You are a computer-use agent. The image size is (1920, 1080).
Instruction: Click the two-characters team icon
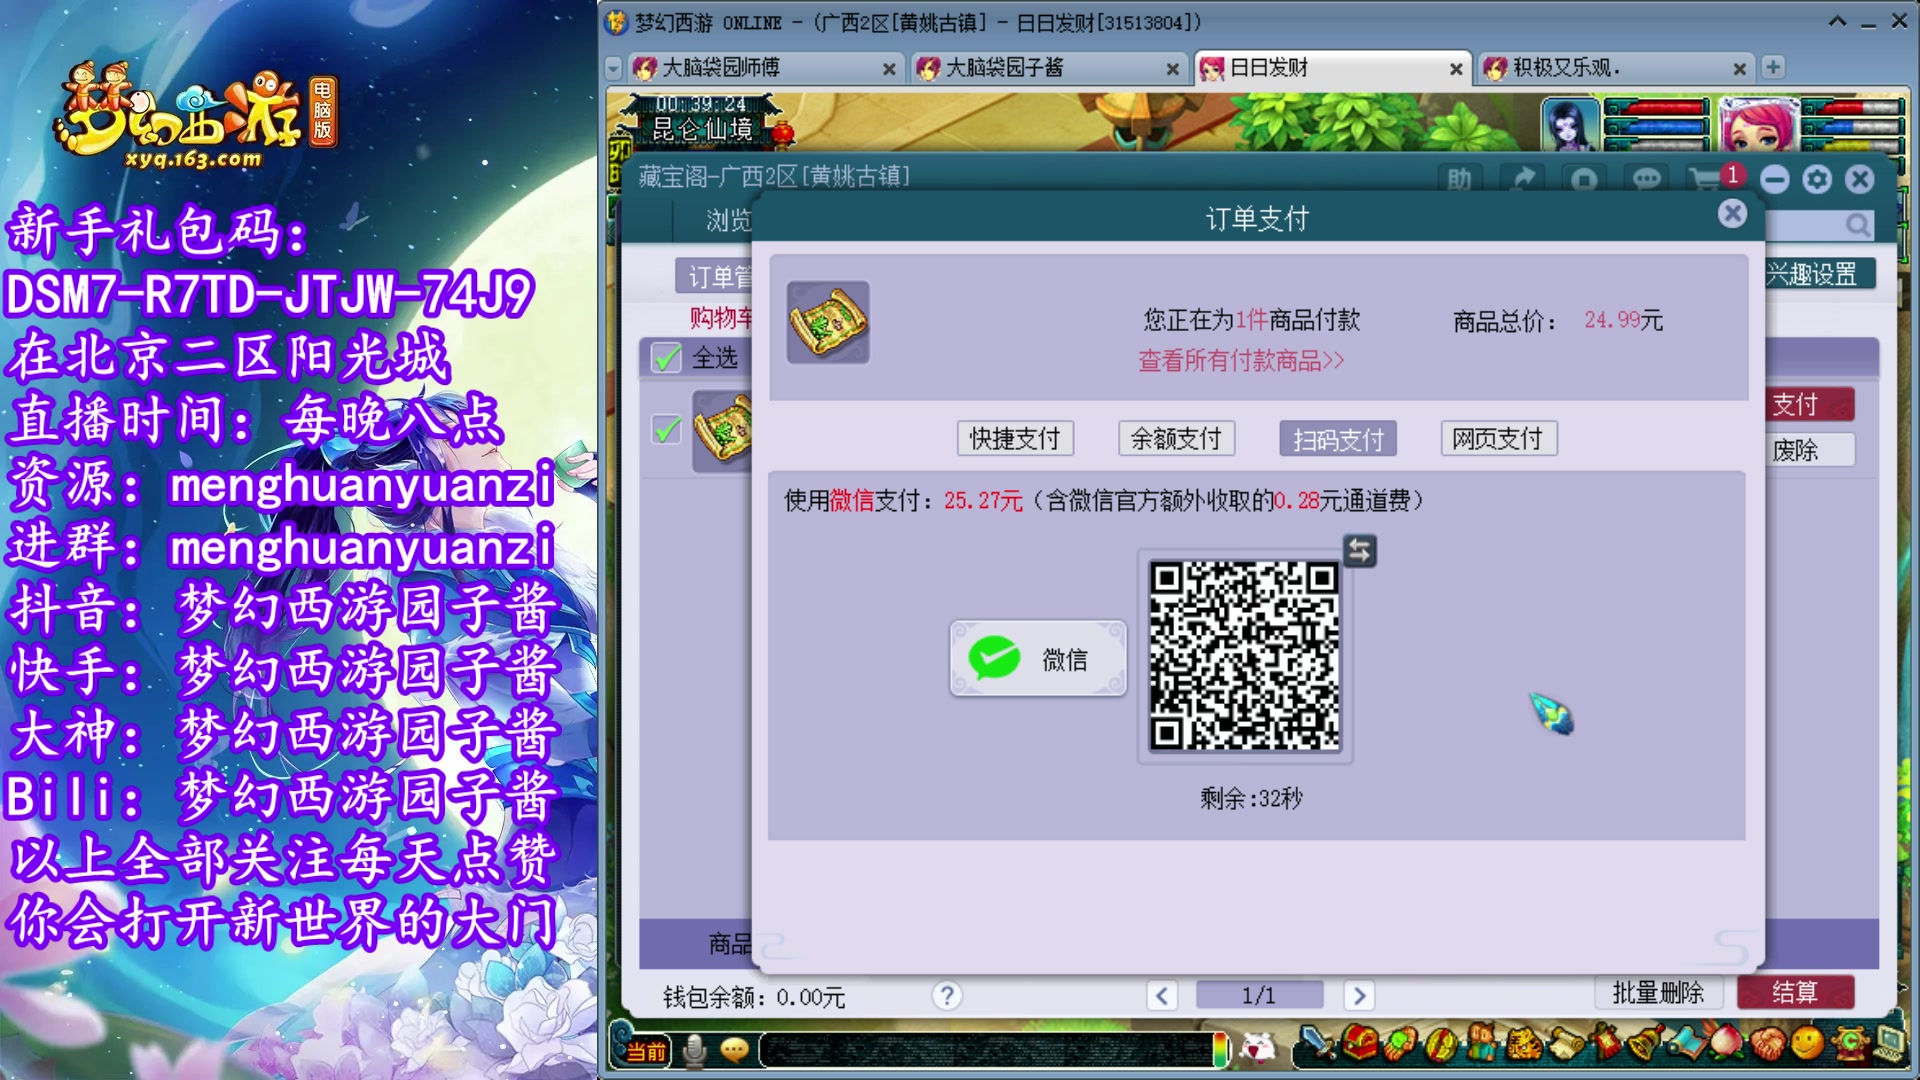1482,1042
